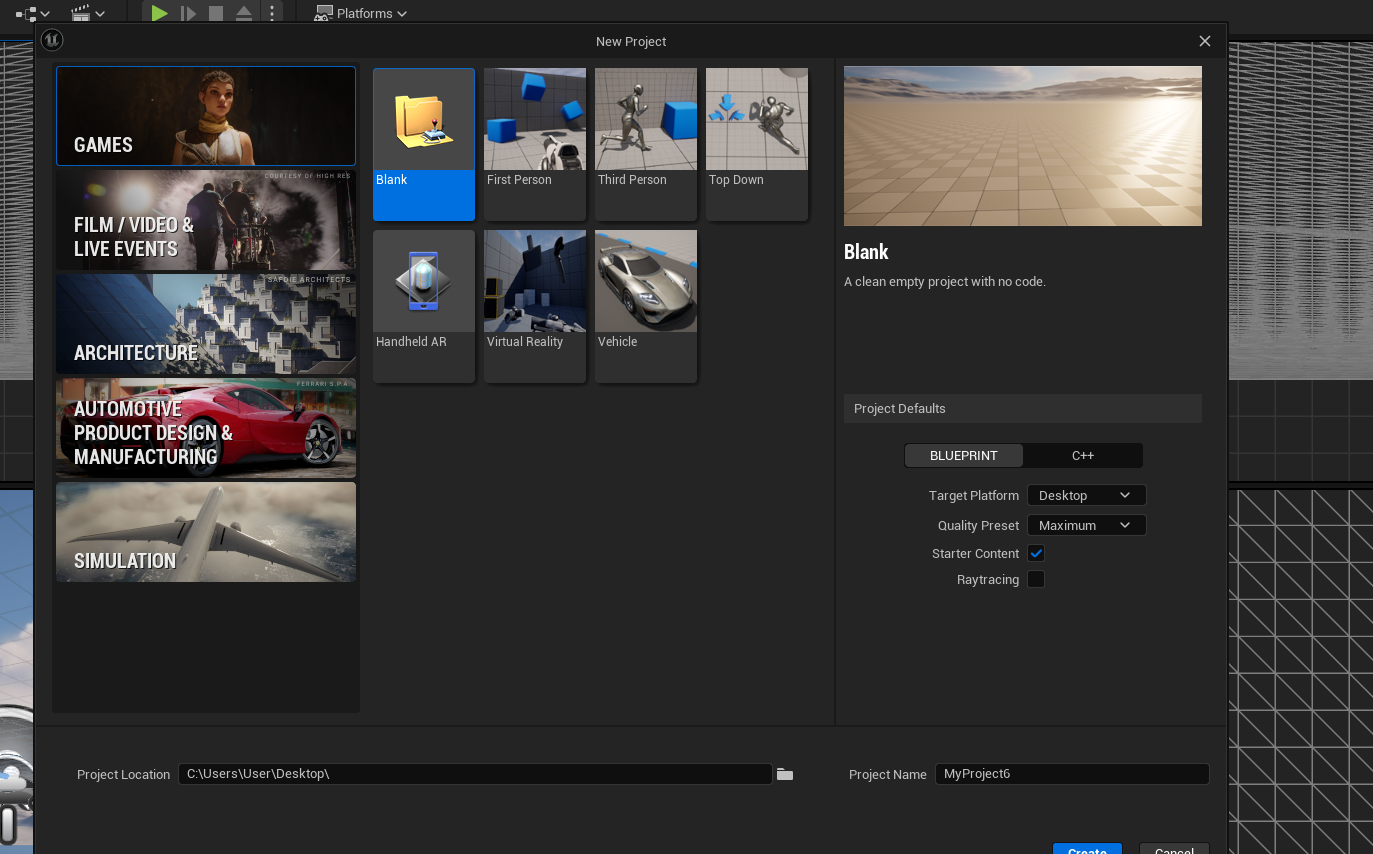1373x854 pixels.
Task: Select the Blank template folder icon
Action: tap(424, 120)
